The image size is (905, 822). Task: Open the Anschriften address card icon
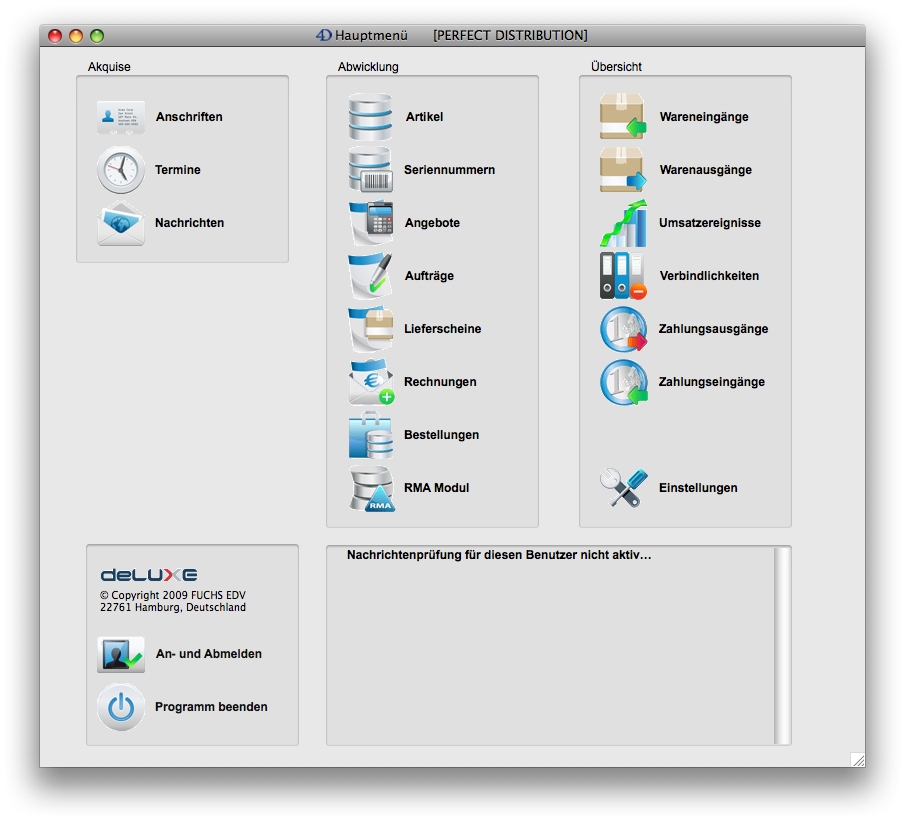coord(121,117)
